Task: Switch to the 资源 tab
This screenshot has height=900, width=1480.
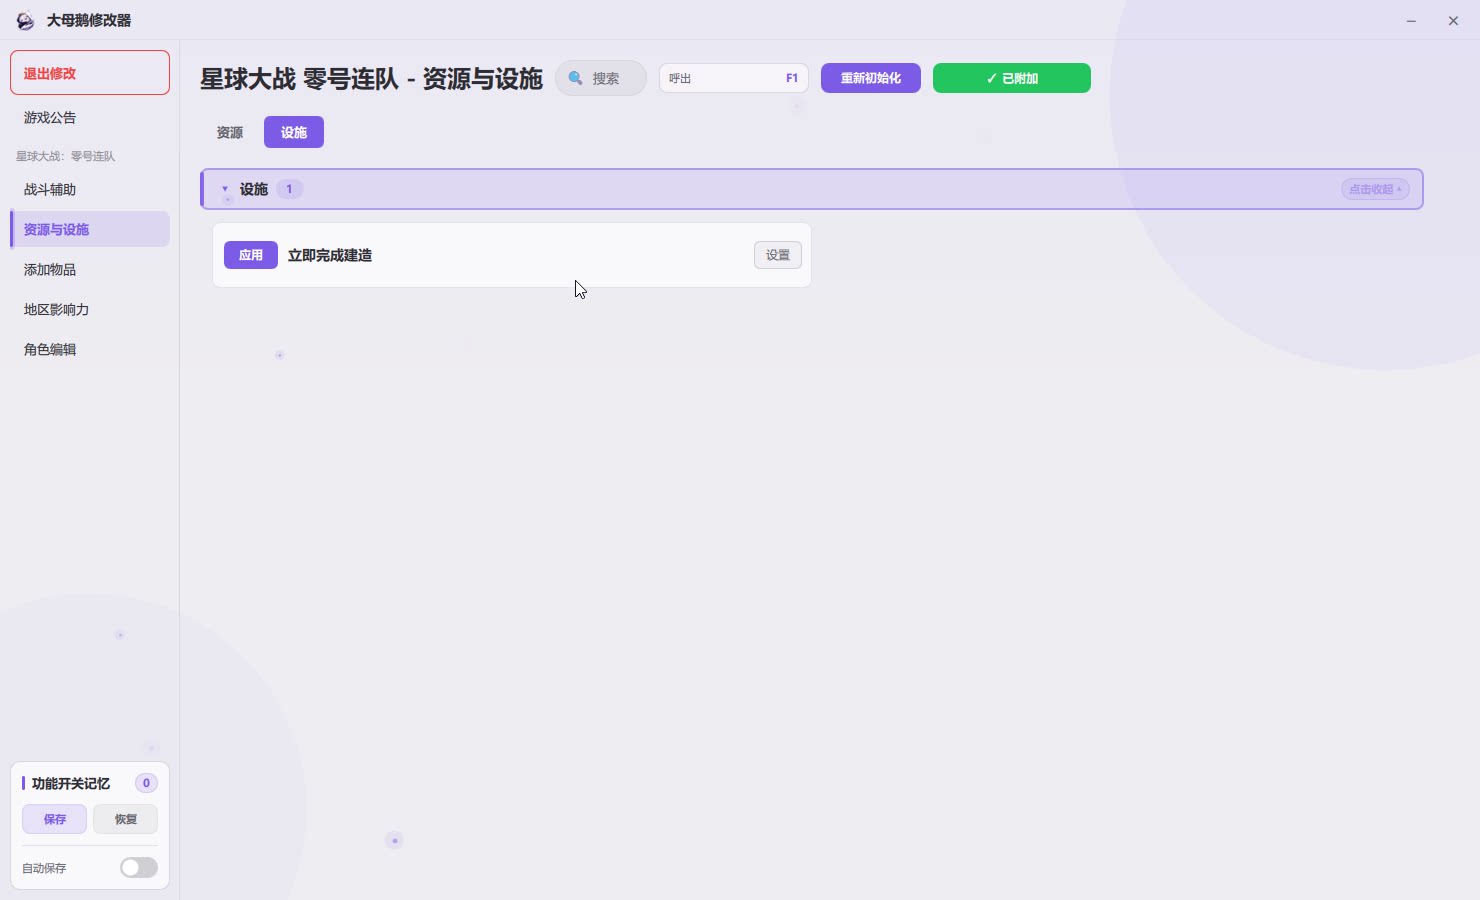Action: pos(230,132)
